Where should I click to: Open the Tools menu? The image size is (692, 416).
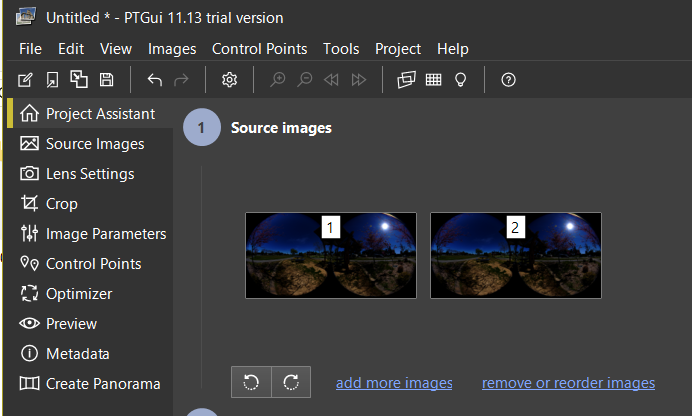(341, 49)
